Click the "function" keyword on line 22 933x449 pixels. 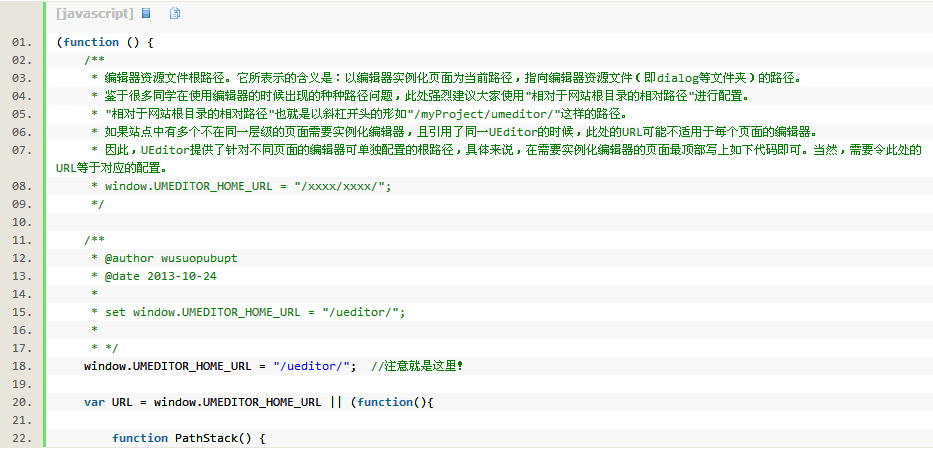click(x=140, y=438)
